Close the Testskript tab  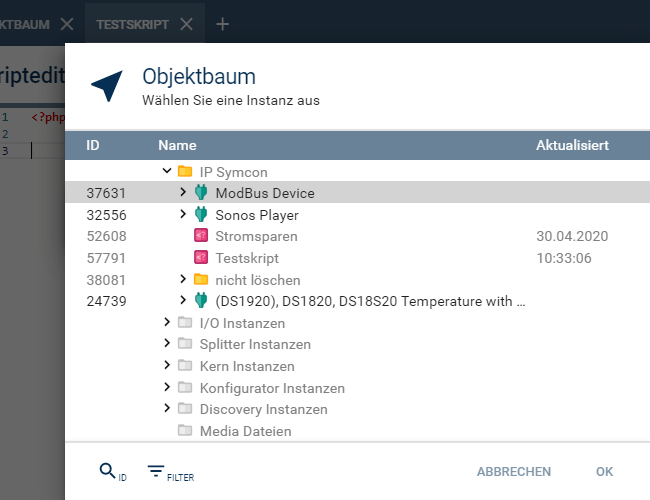186,24
